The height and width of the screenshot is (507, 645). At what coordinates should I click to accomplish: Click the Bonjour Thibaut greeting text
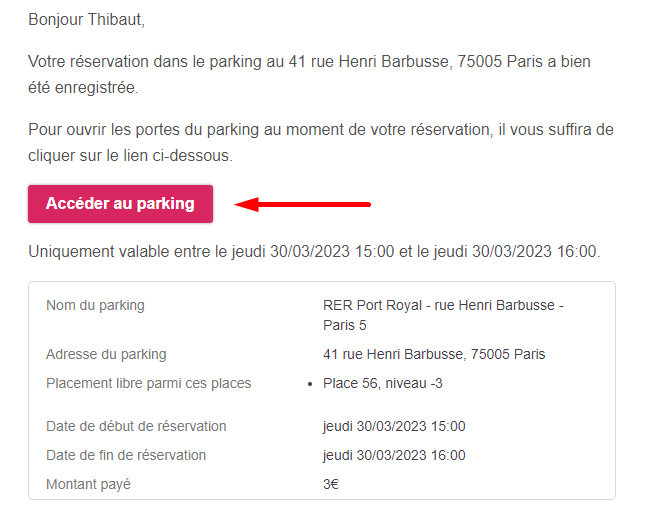tap(86, 19)
